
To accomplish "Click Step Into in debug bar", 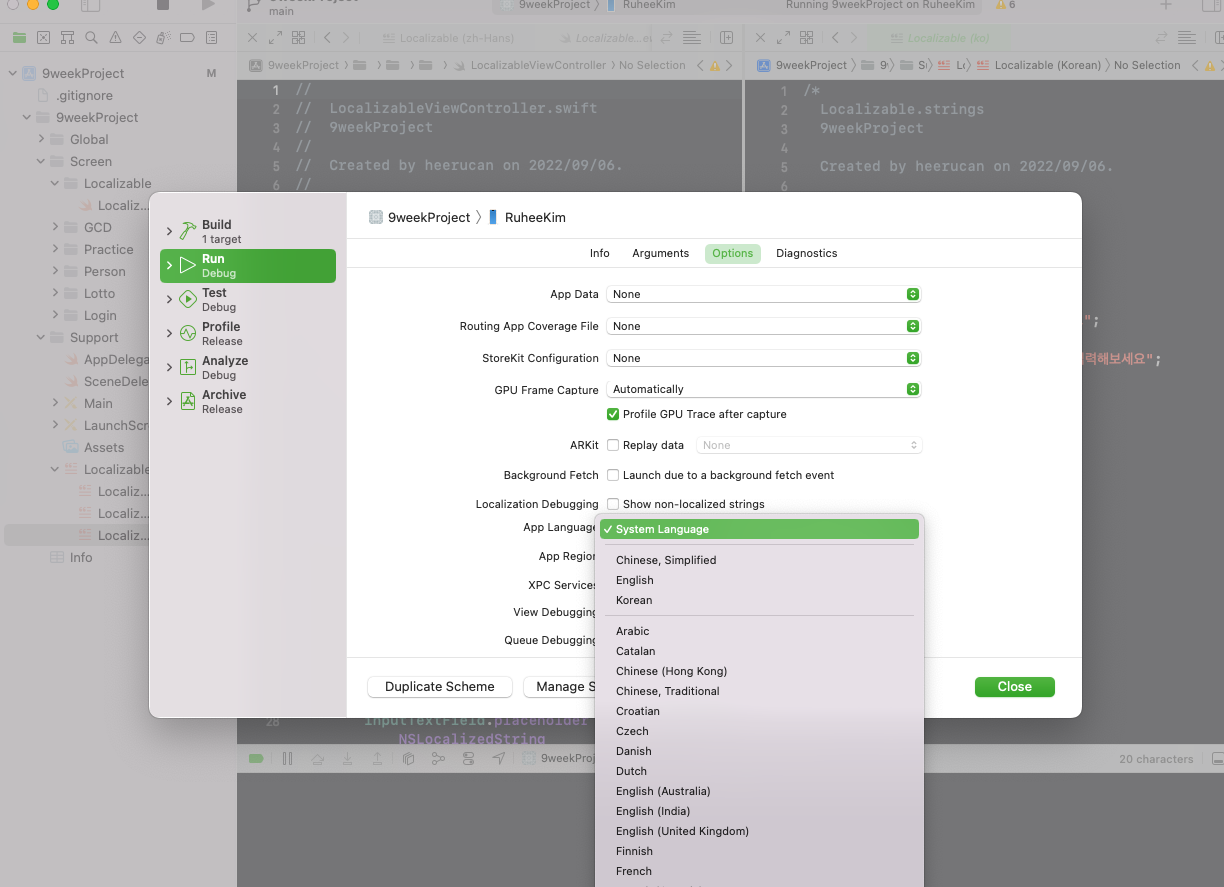I will pyautogui.click(x=347, y=759).
